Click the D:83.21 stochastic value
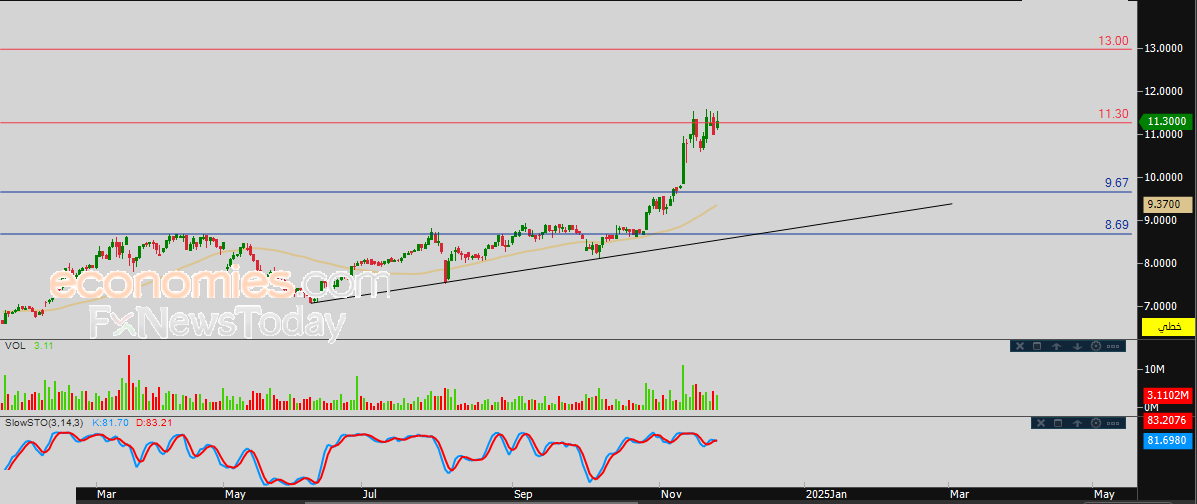The image size is (1197, 504). click(152, 422)
